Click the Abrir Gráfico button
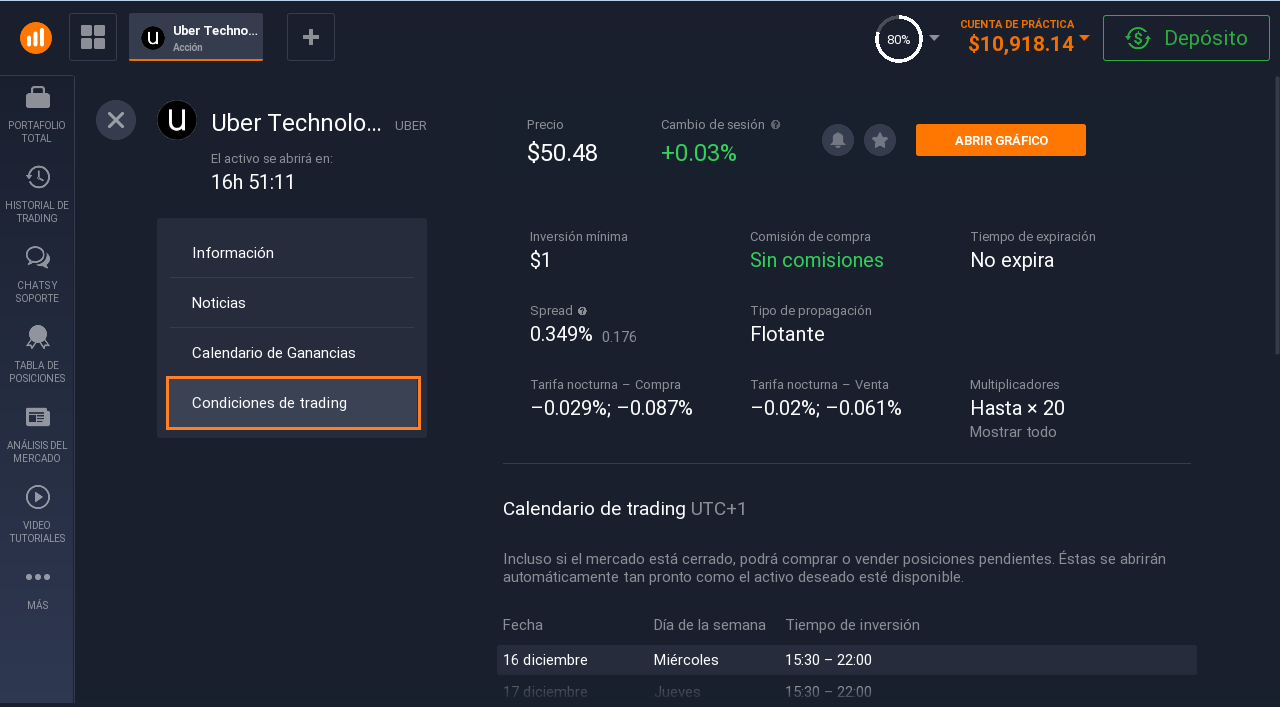This screenshot has height=707, width=1280. coord(1001,140)
